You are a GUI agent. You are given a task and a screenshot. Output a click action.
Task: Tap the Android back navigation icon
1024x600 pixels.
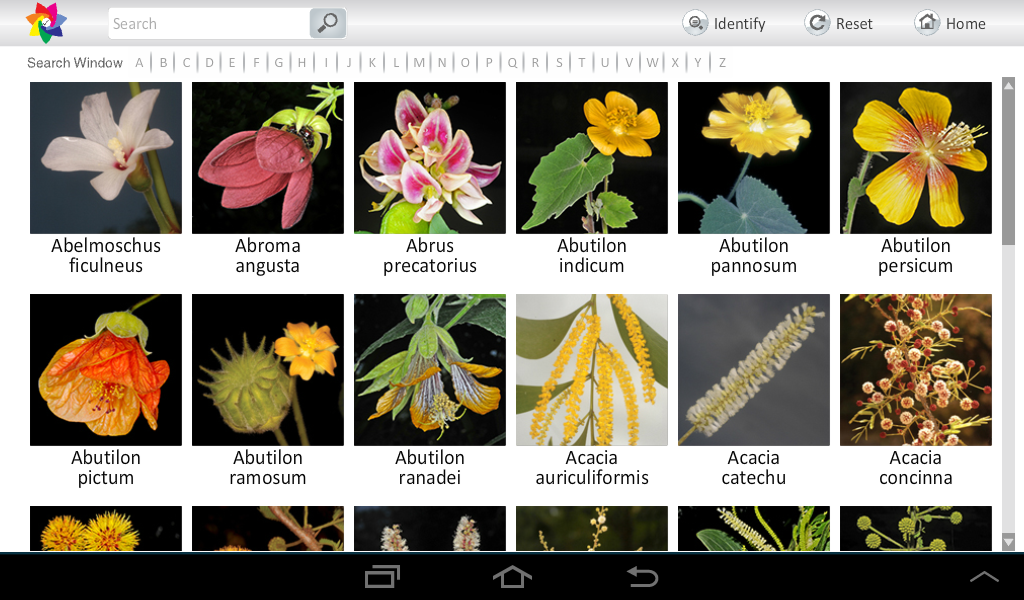642,576
